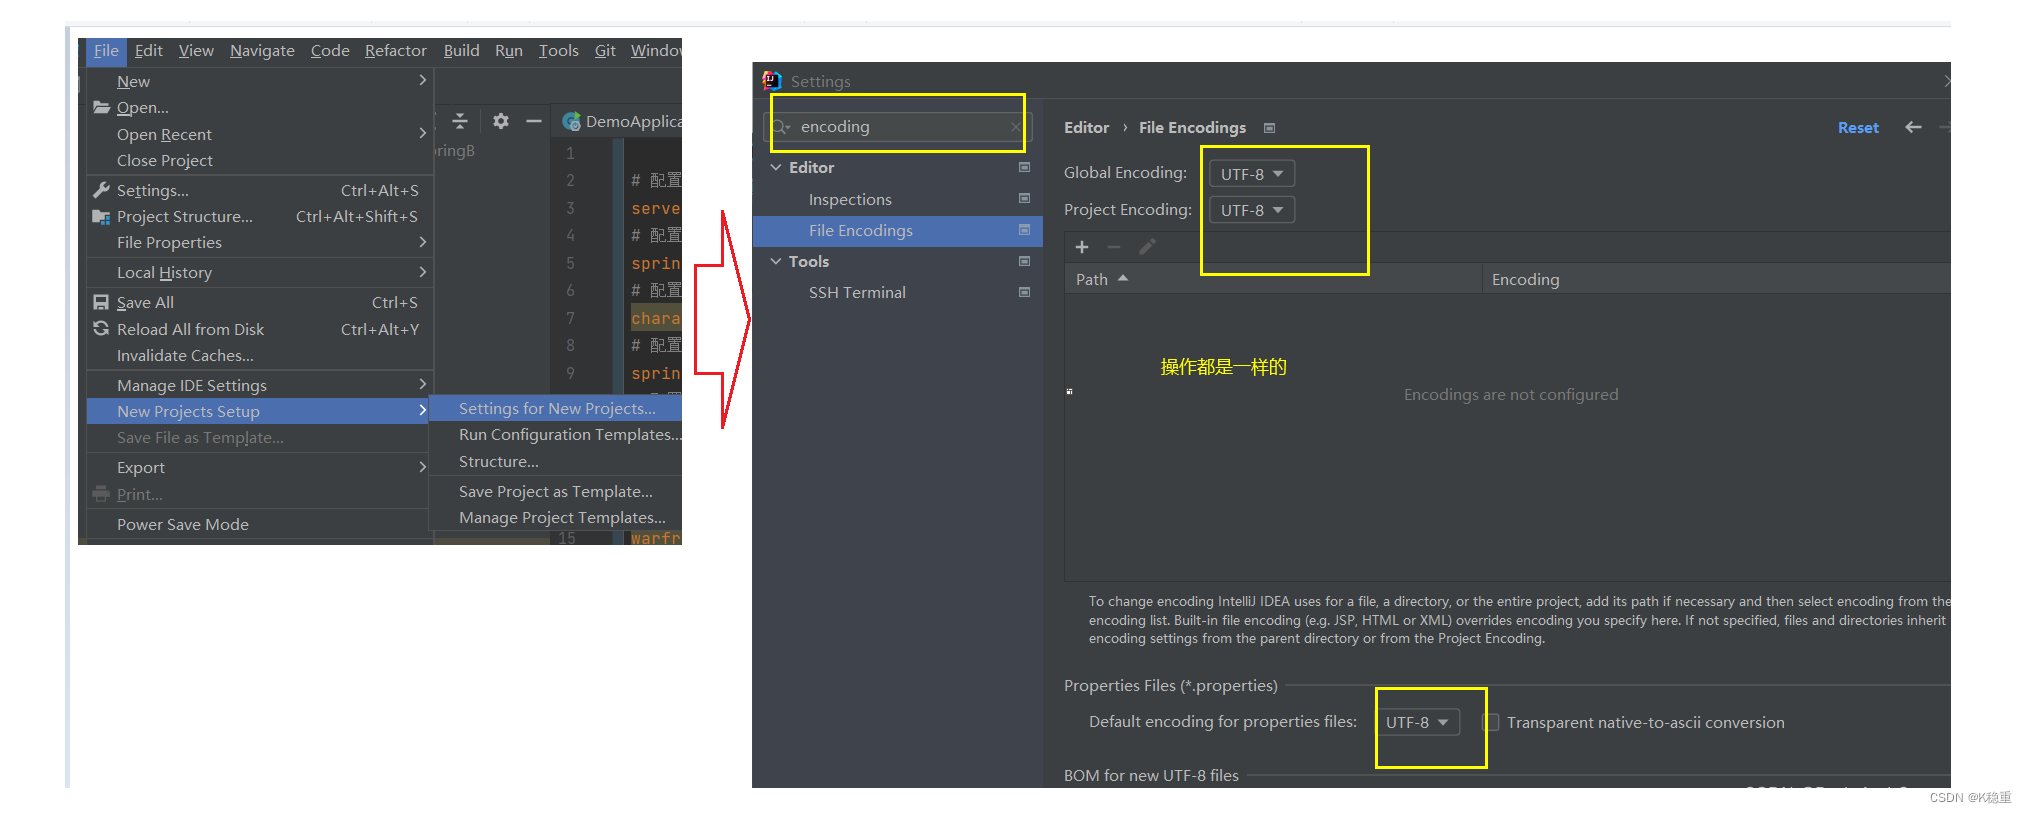2027x813 pixels.
Task: Click Power Save Mode
Action: [183, 525]
